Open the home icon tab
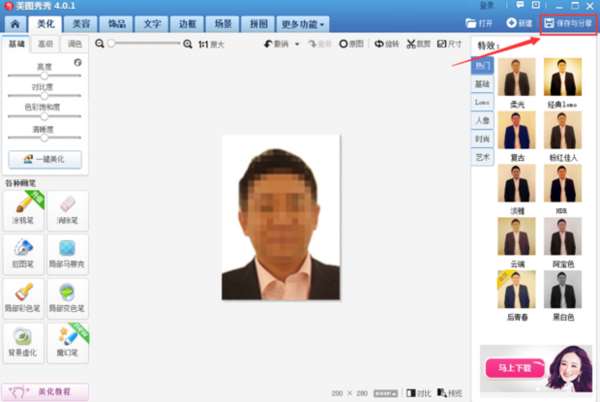This screenshot has height=402, width=600. pyautogui.click(x=15, y=24)
